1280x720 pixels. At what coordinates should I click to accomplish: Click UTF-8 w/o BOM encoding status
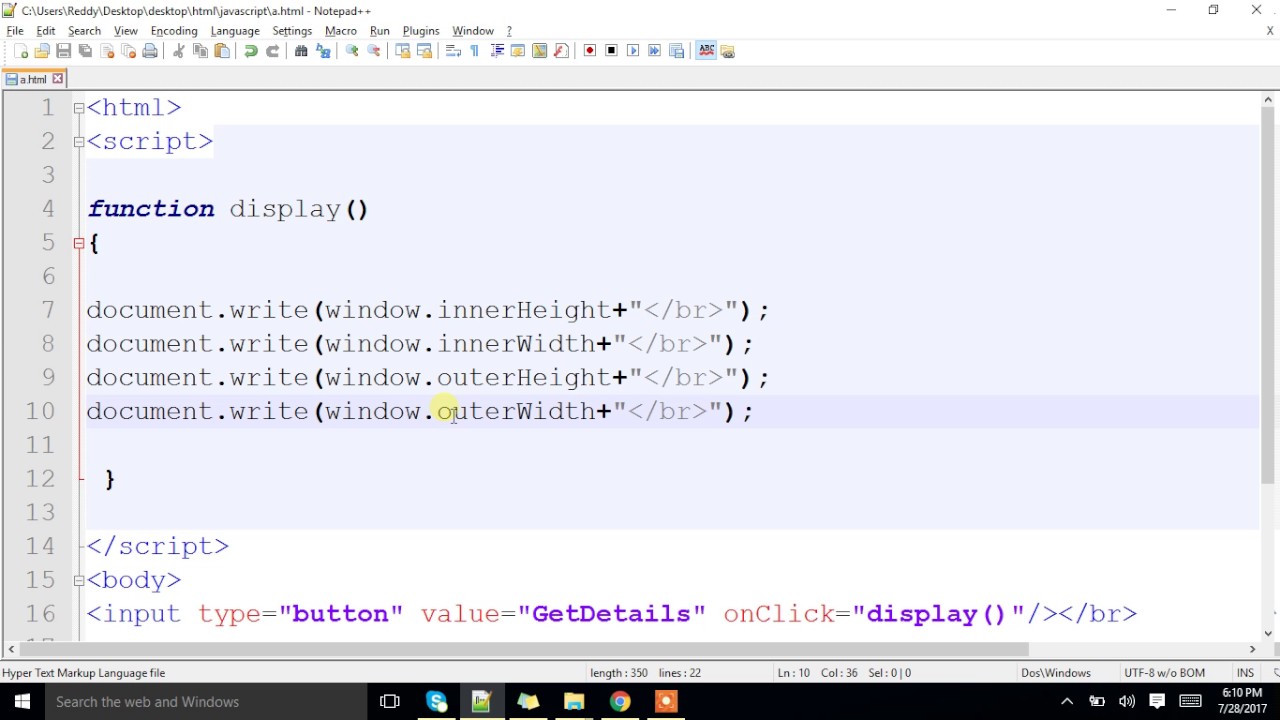tap(1164, 673)
